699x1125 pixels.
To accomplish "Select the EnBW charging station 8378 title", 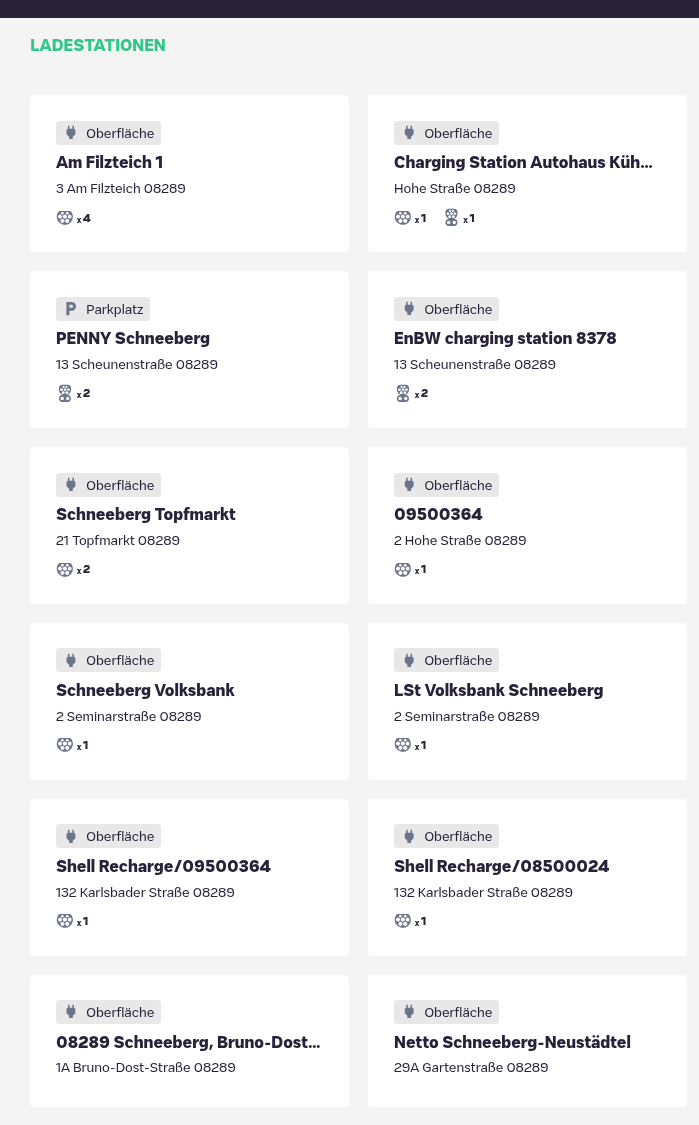I will tap(505, 338).
